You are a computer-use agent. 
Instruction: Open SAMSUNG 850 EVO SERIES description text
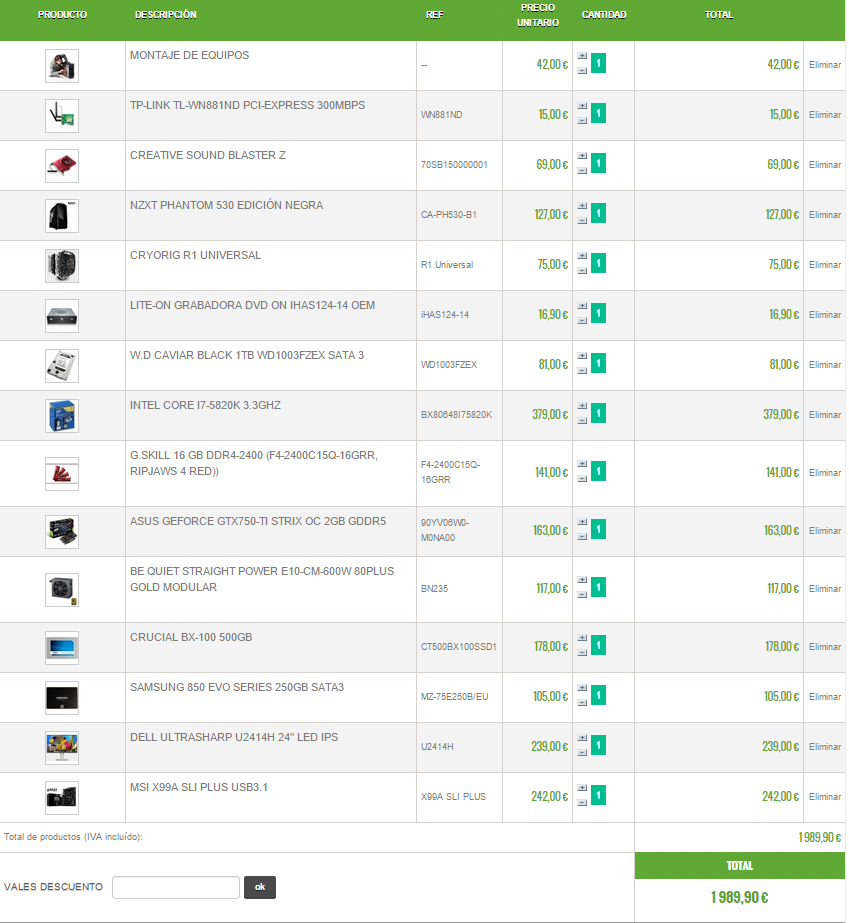[x=237, y=688]
